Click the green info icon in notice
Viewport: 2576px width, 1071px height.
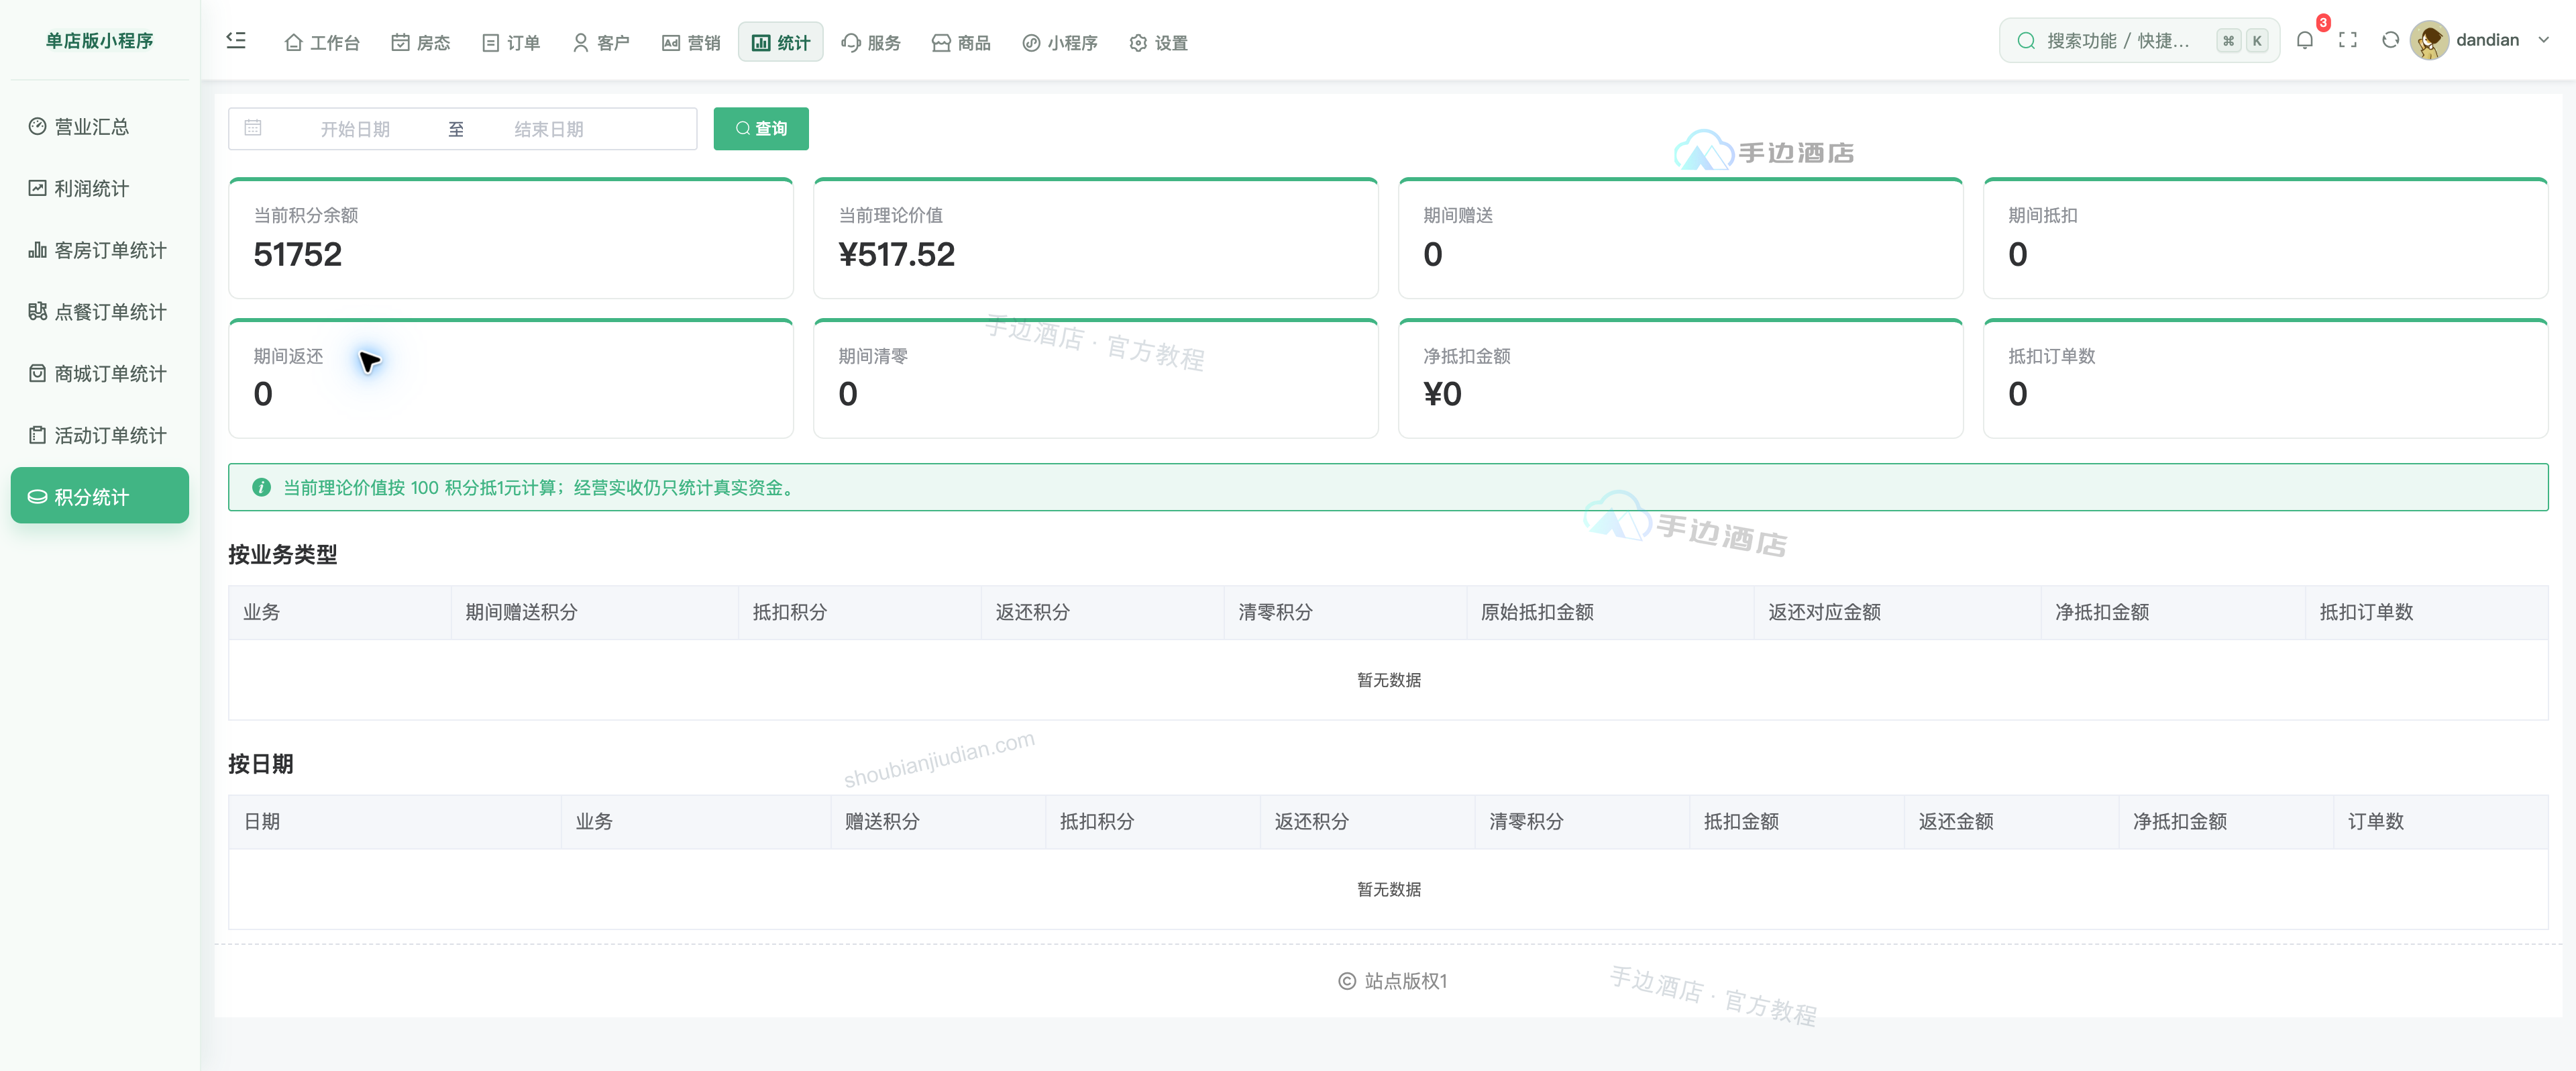pos(261,488)
